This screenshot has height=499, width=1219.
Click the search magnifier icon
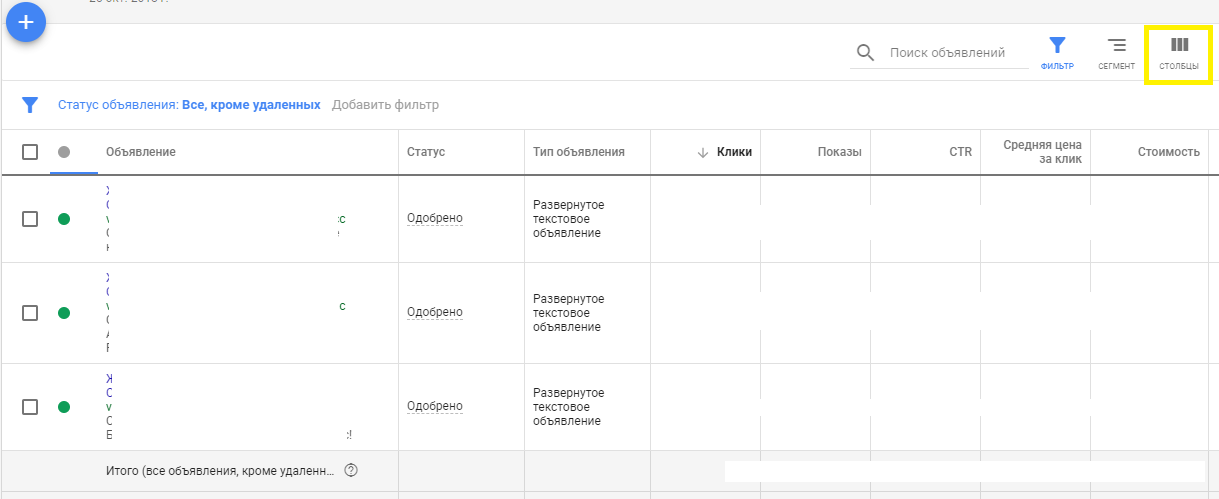click(x=866, y=53)
